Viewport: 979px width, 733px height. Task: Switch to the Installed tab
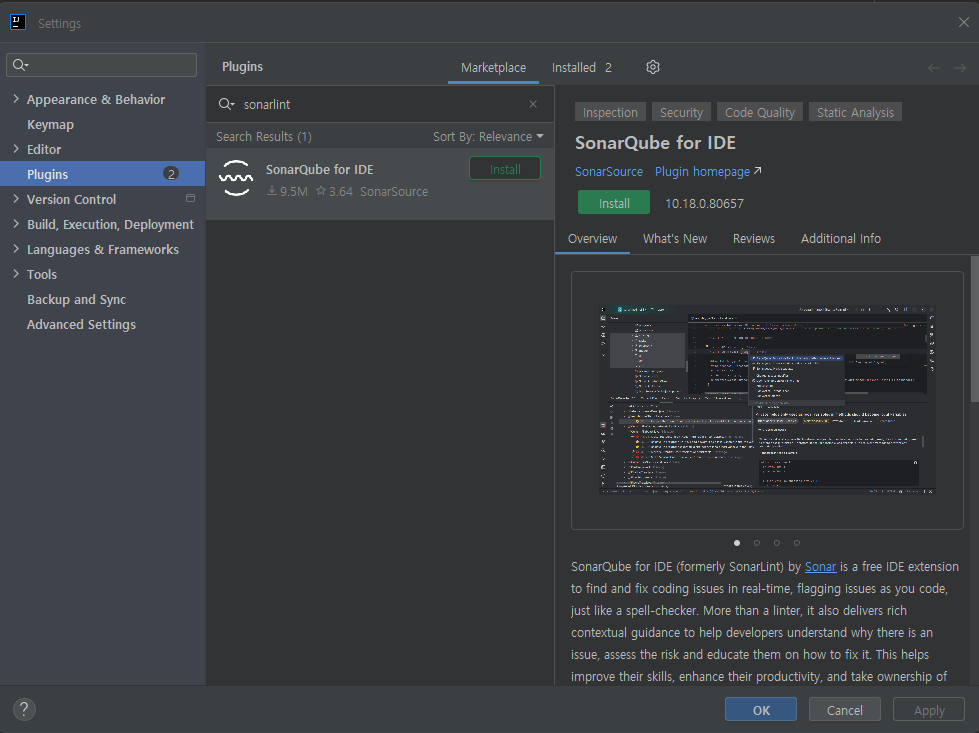click(581, 67)
